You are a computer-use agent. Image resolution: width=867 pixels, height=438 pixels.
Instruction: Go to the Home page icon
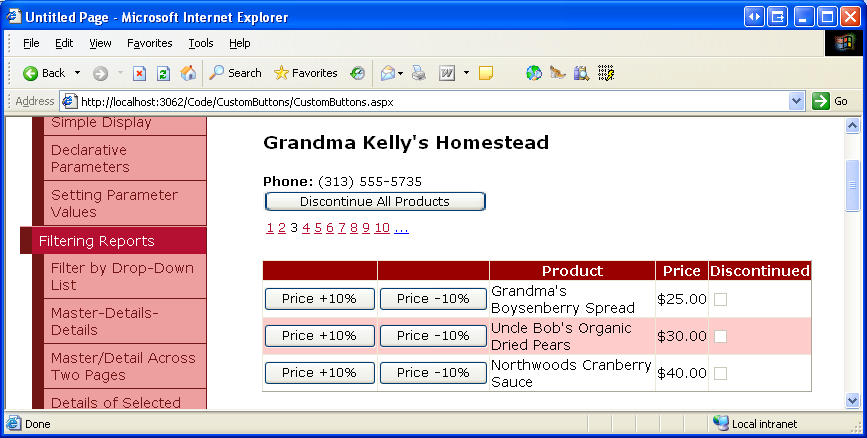(x=188, y=73)
